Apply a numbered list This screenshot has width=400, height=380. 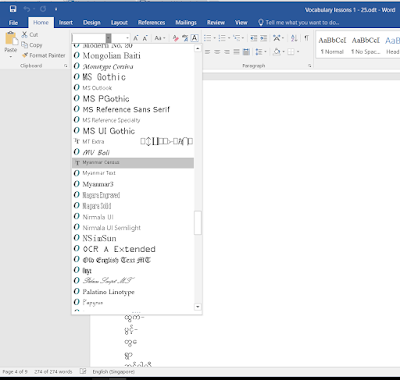[222, 38]
